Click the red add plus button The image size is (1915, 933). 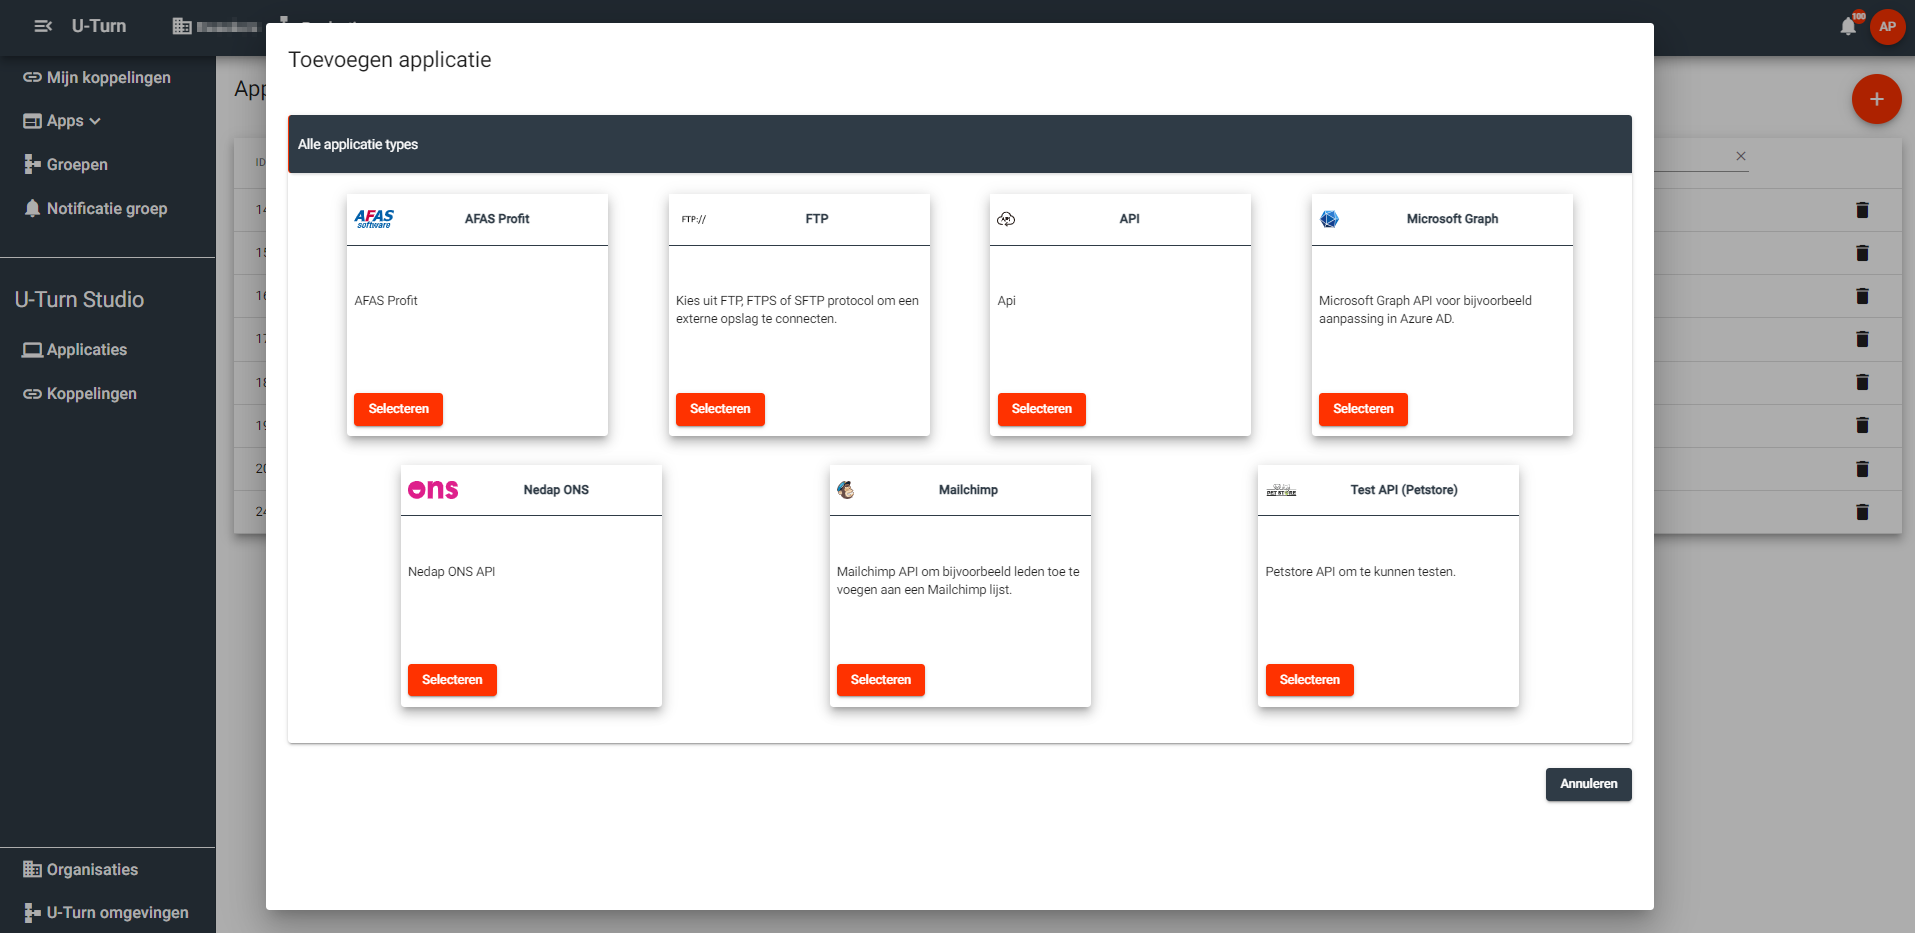pyautogui.click(x=1876, y=99)
